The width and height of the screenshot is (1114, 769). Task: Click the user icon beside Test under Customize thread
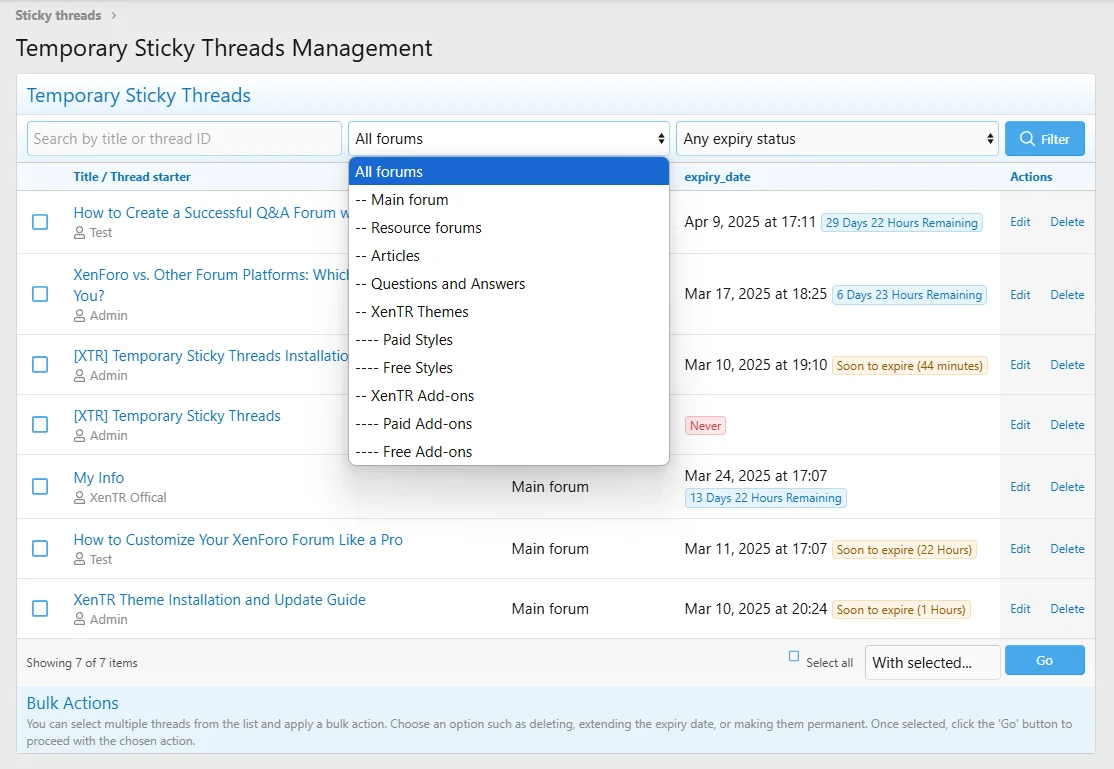coord(80,559)
